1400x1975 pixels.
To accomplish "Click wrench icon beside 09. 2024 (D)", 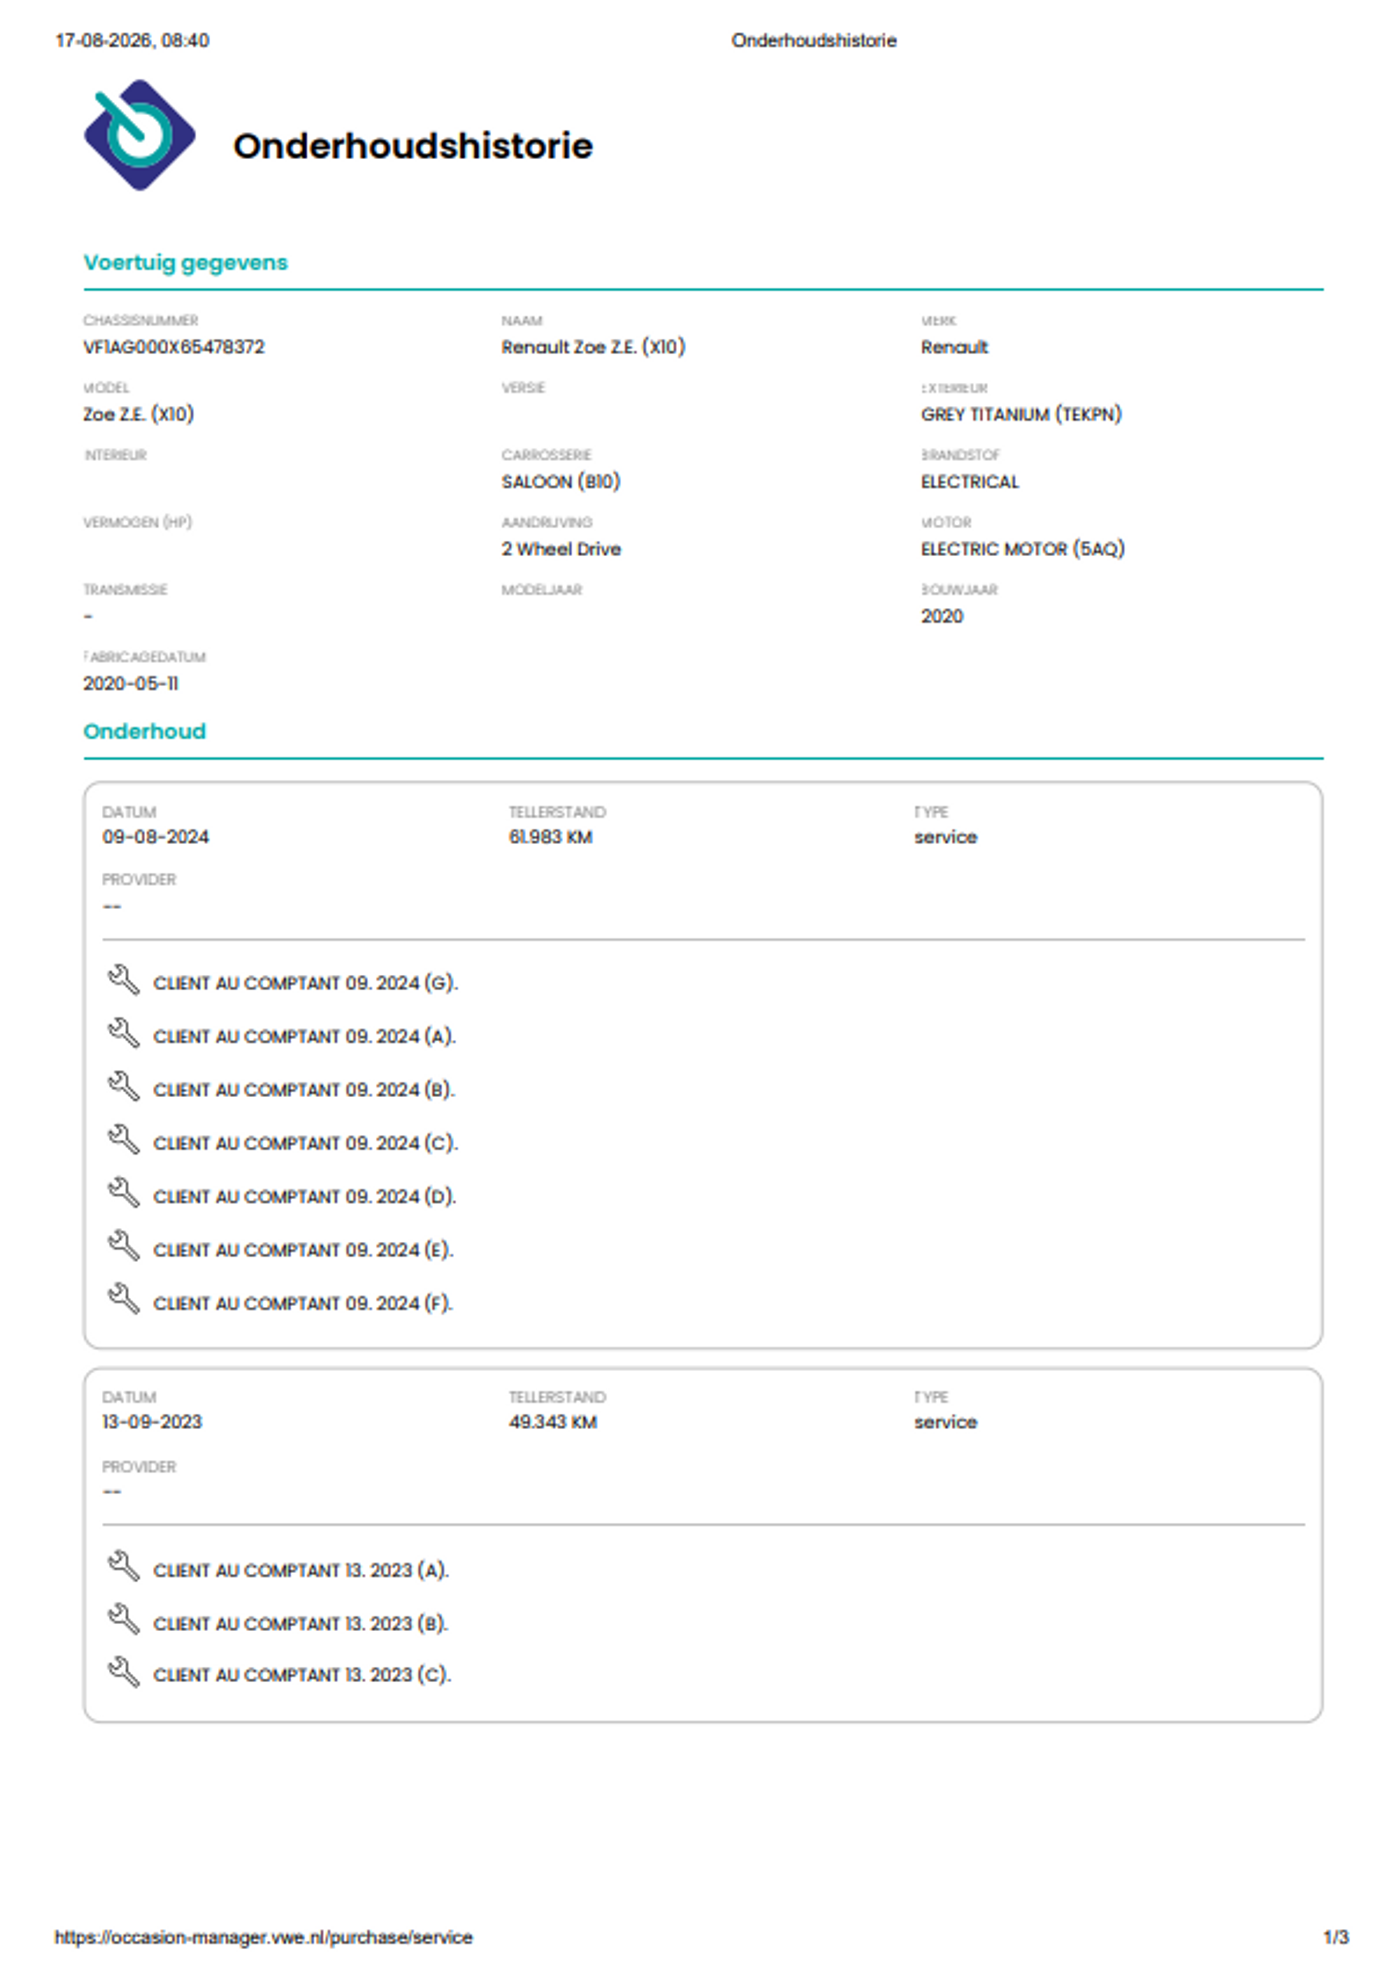I will (x=123, y=1193).
